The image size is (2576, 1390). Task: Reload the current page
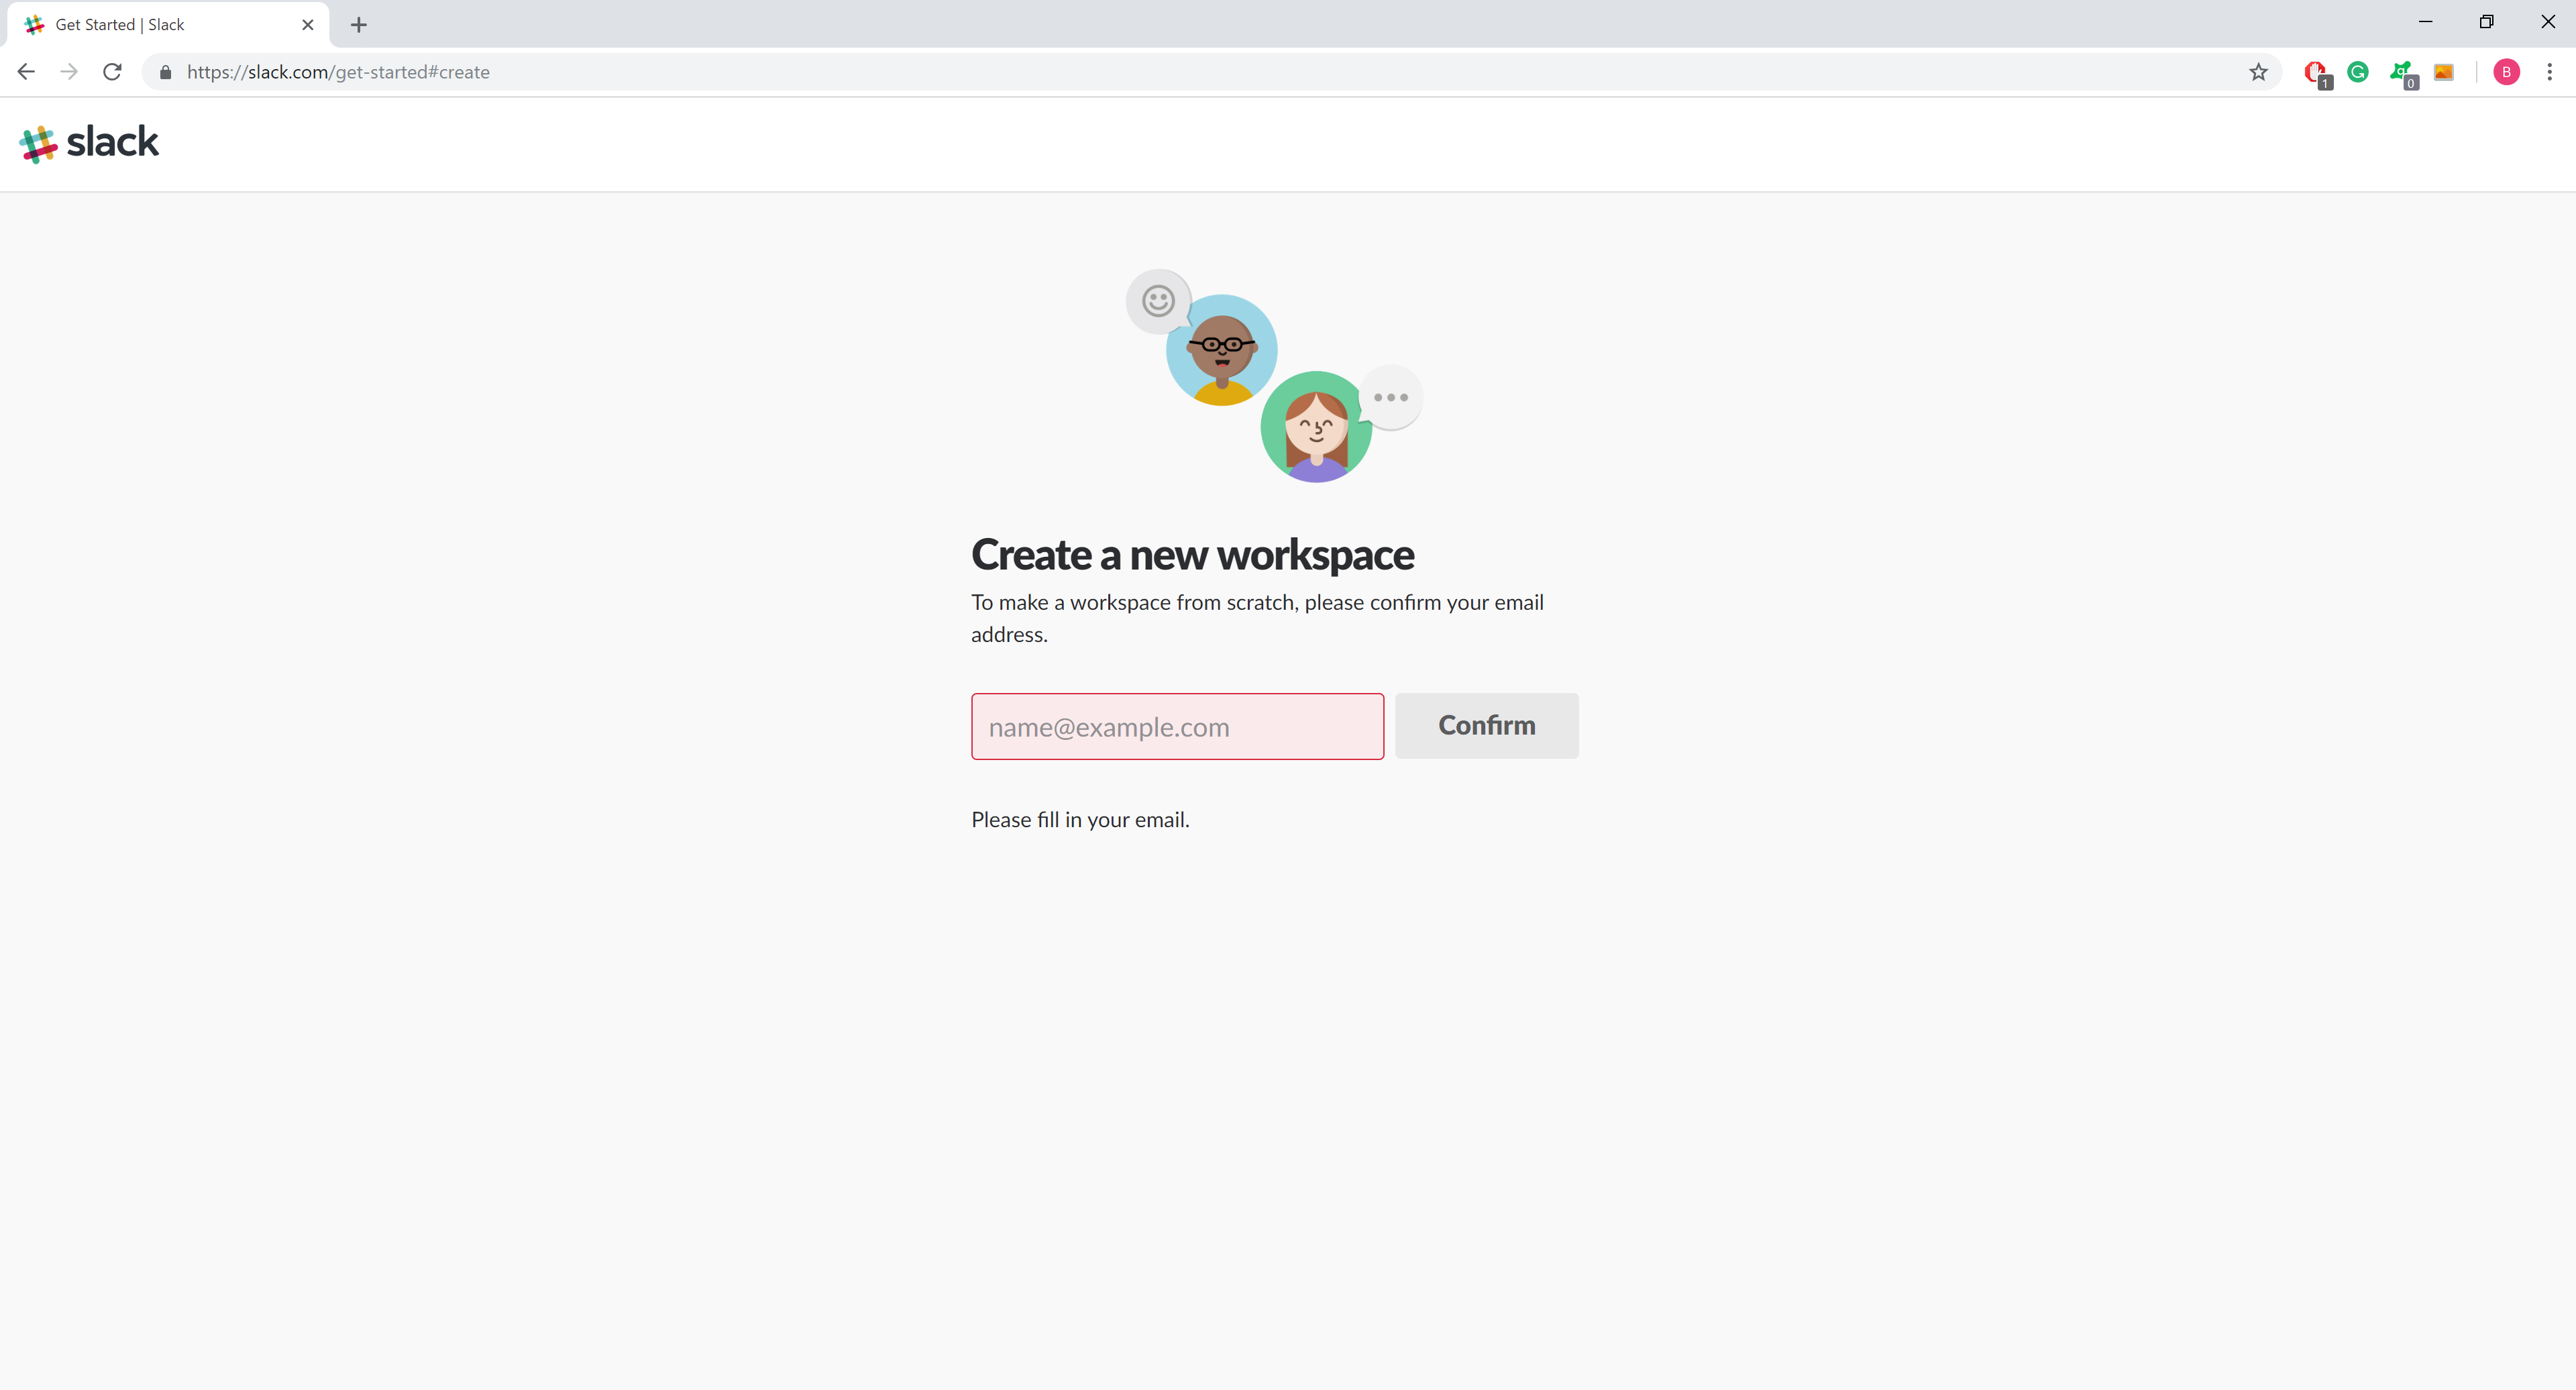[112, 72]
